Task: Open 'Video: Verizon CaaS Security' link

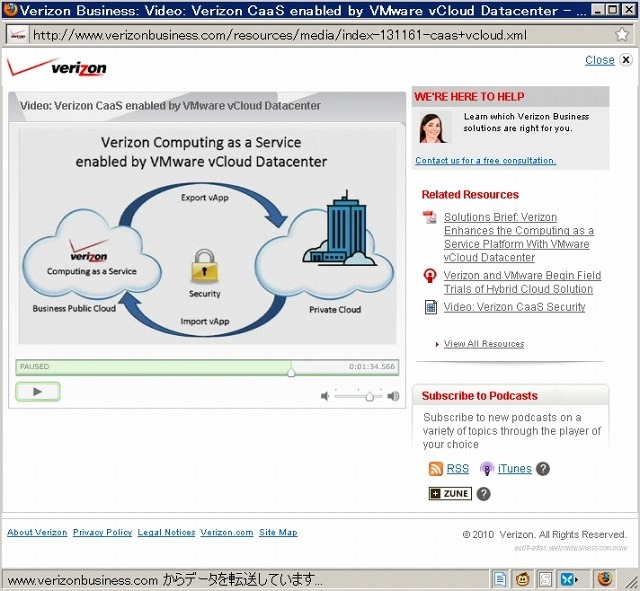Action: pos(514,307)
